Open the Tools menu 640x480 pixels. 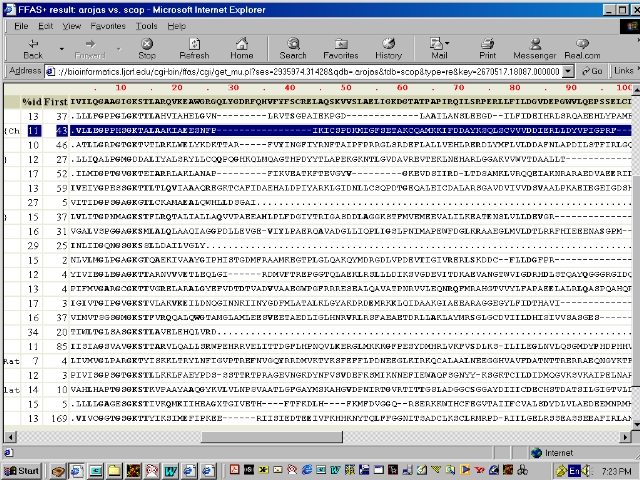click(x=146, y=25)
